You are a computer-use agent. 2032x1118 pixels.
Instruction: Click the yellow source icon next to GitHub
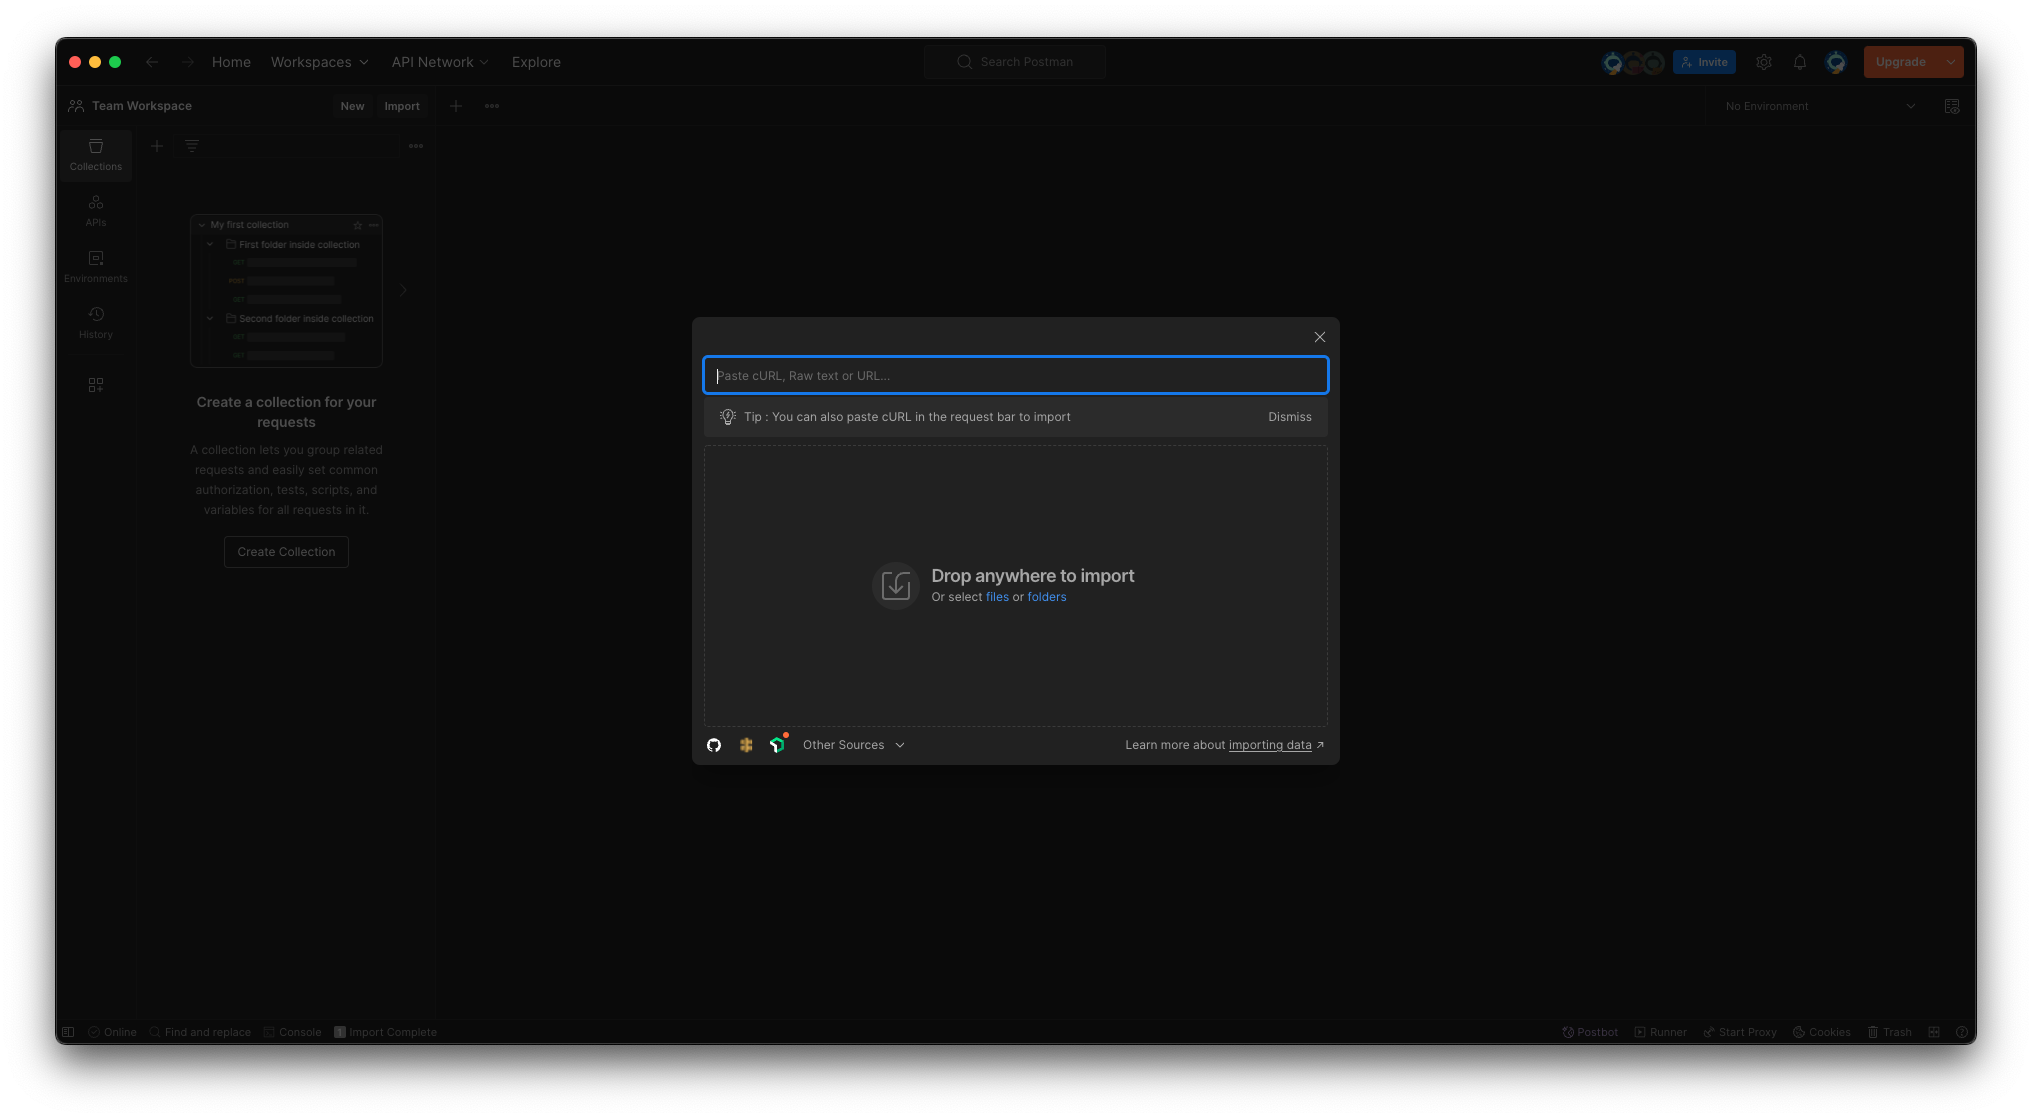[x=746, y=745]
